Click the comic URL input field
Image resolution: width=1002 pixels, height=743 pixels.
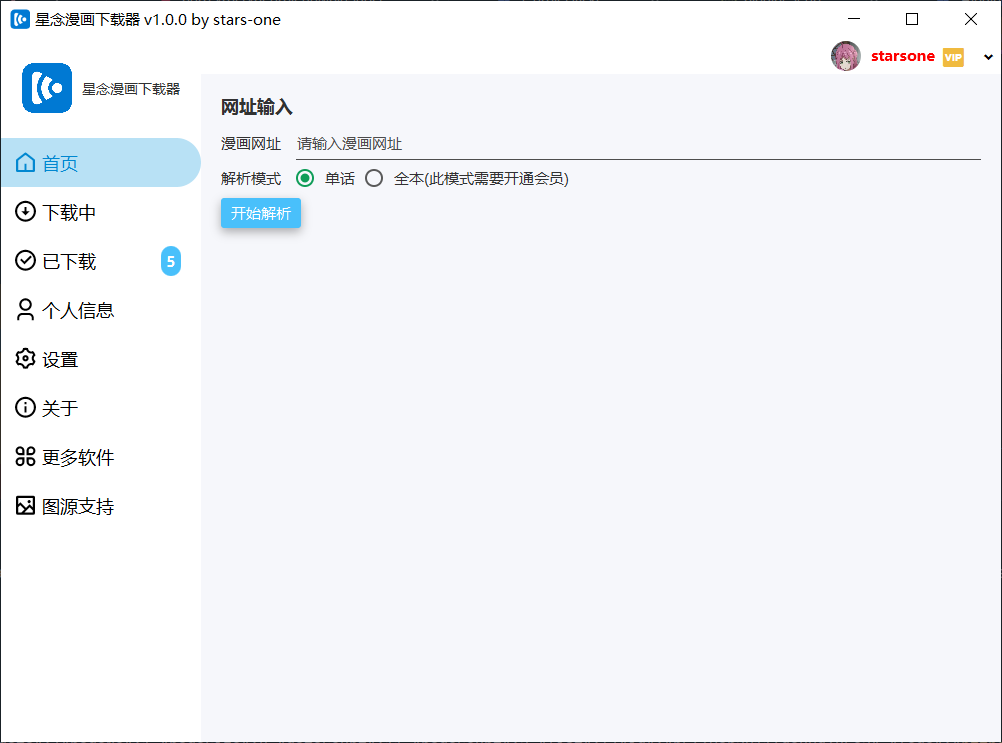(600, 143)
